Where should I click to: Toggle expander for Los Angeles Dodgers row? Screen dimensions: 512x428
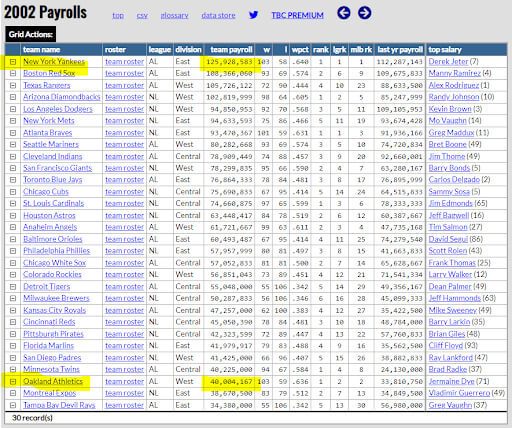13,109
